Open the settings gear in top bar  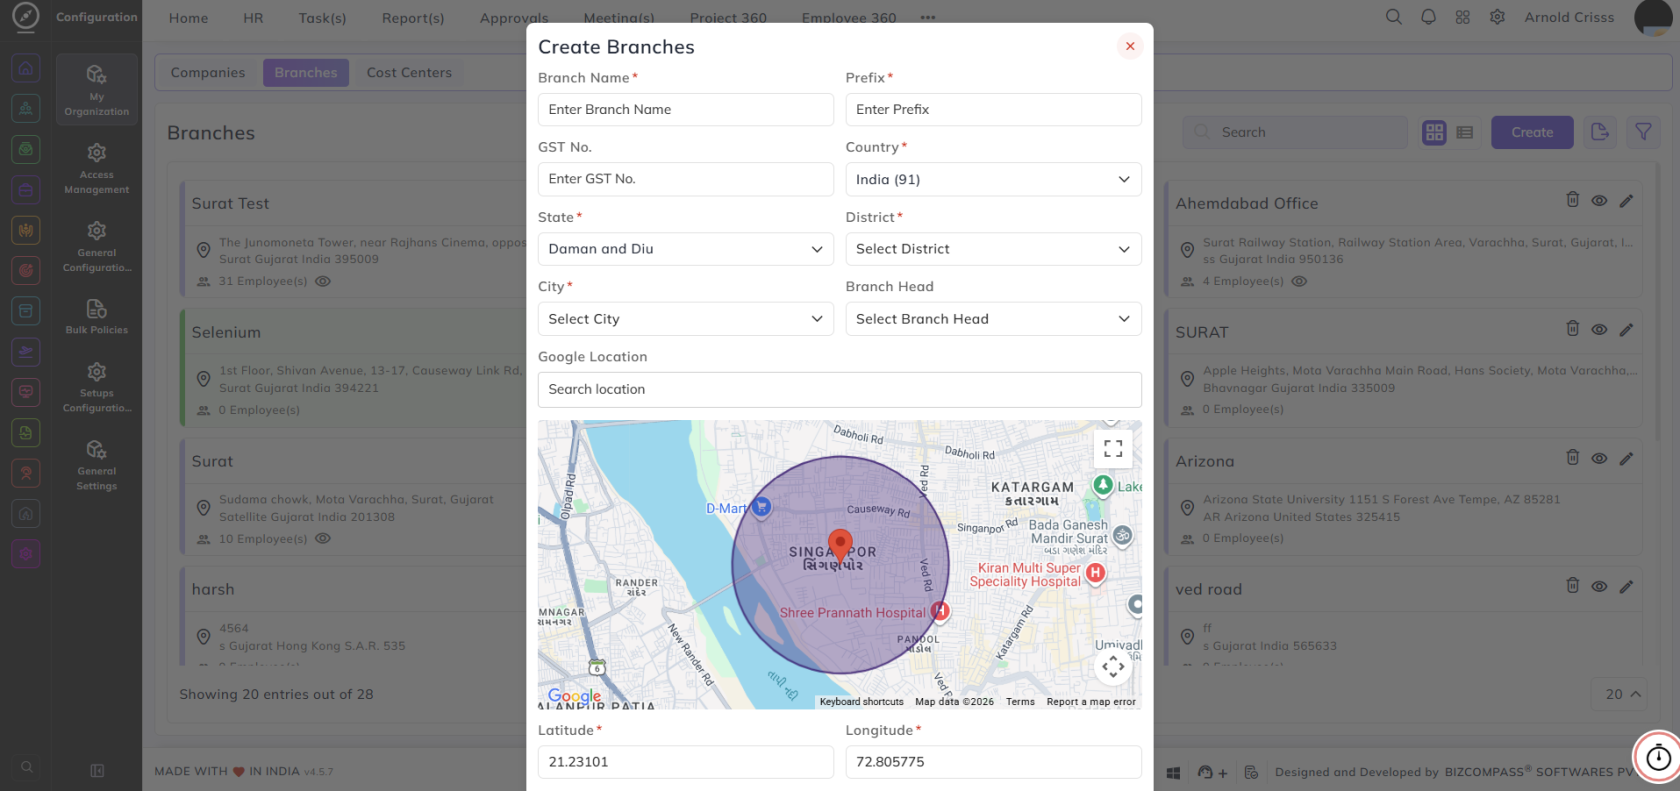pyautogui.click(x=1497, y=17)
